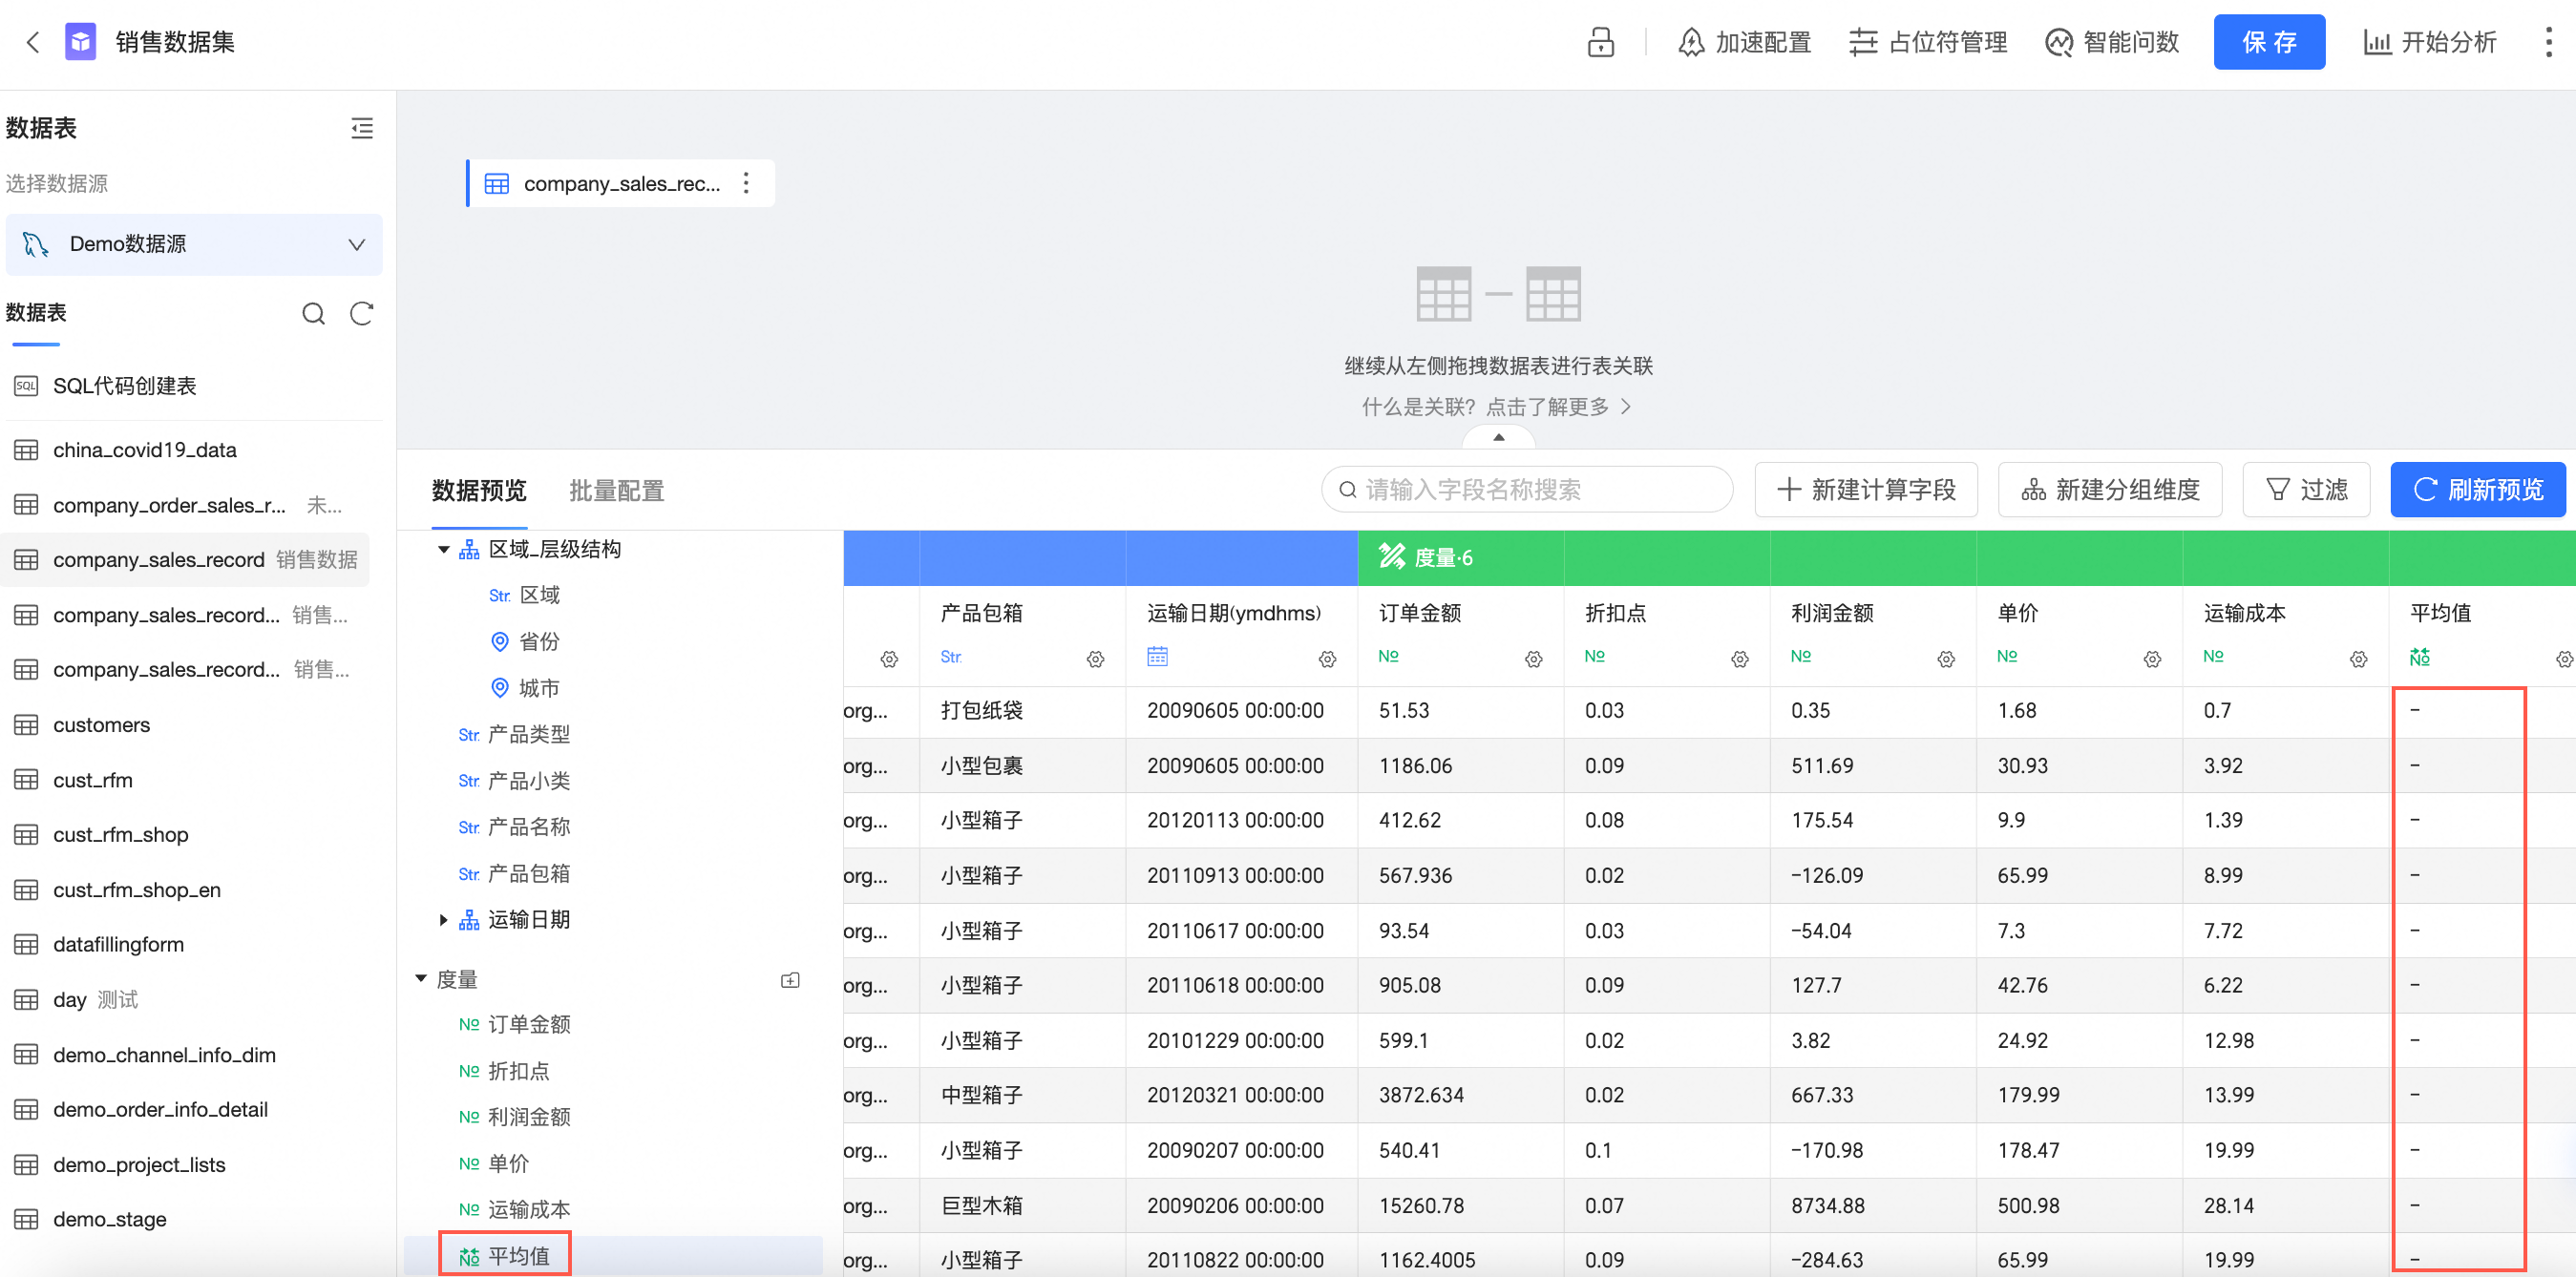Open settings gear of 订单金额 column
Screen dimensions: 2576x1277
[1533, 660]
